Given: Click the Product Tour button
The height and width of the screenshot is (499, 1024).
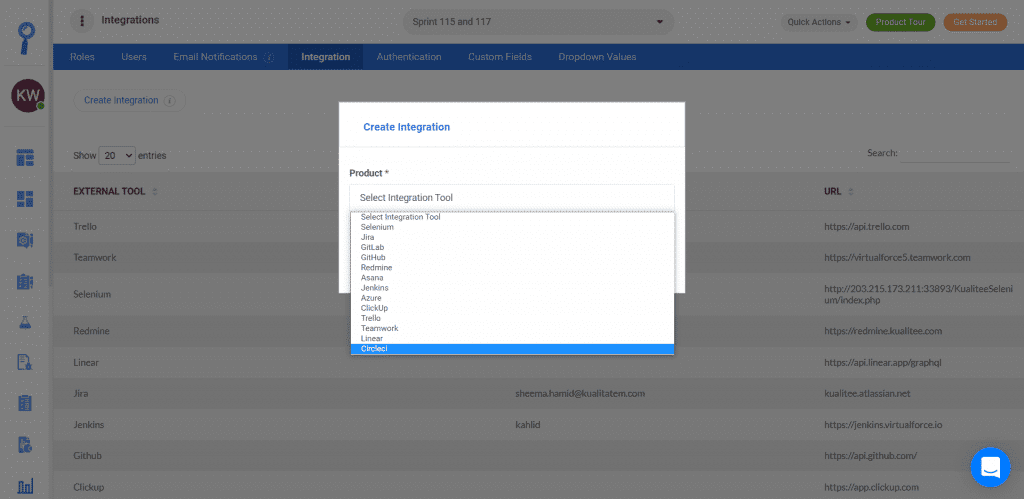Looking at the screenshot, I should pyautogui.click(x=901, y=22).
